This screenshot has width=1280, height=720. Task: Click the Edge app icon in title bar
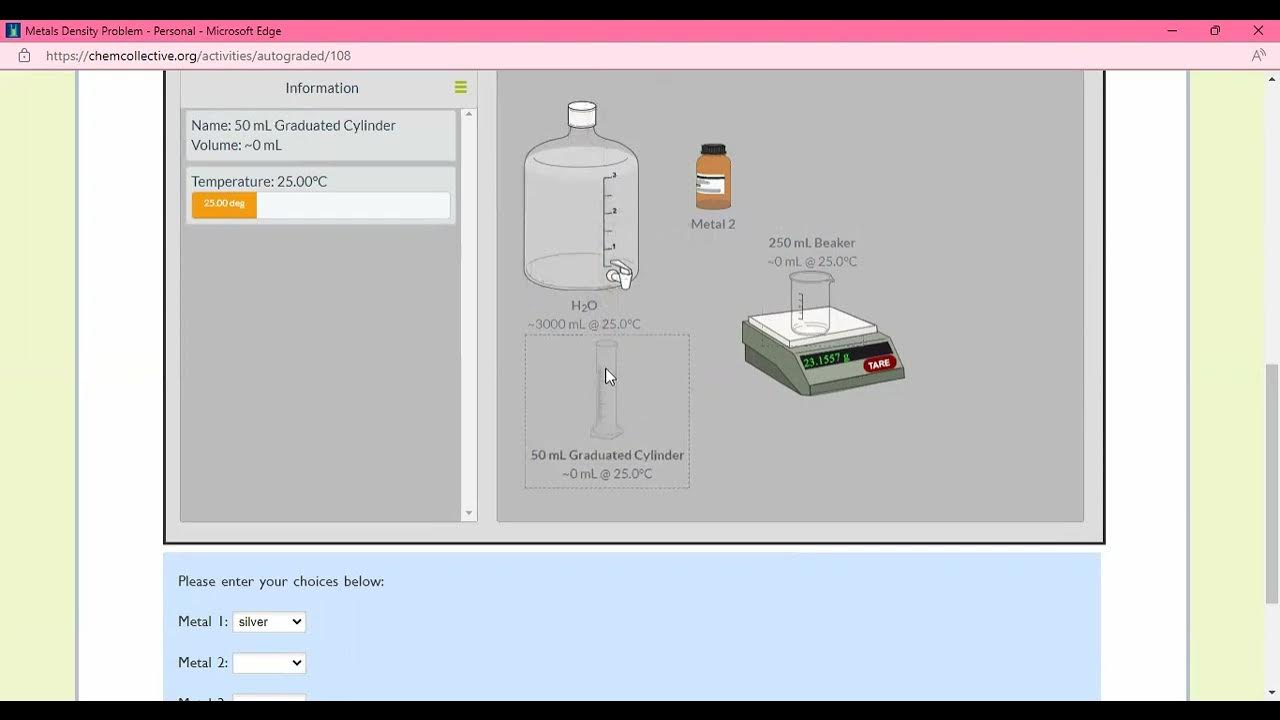pyautogui.click(x=13, y=31)
